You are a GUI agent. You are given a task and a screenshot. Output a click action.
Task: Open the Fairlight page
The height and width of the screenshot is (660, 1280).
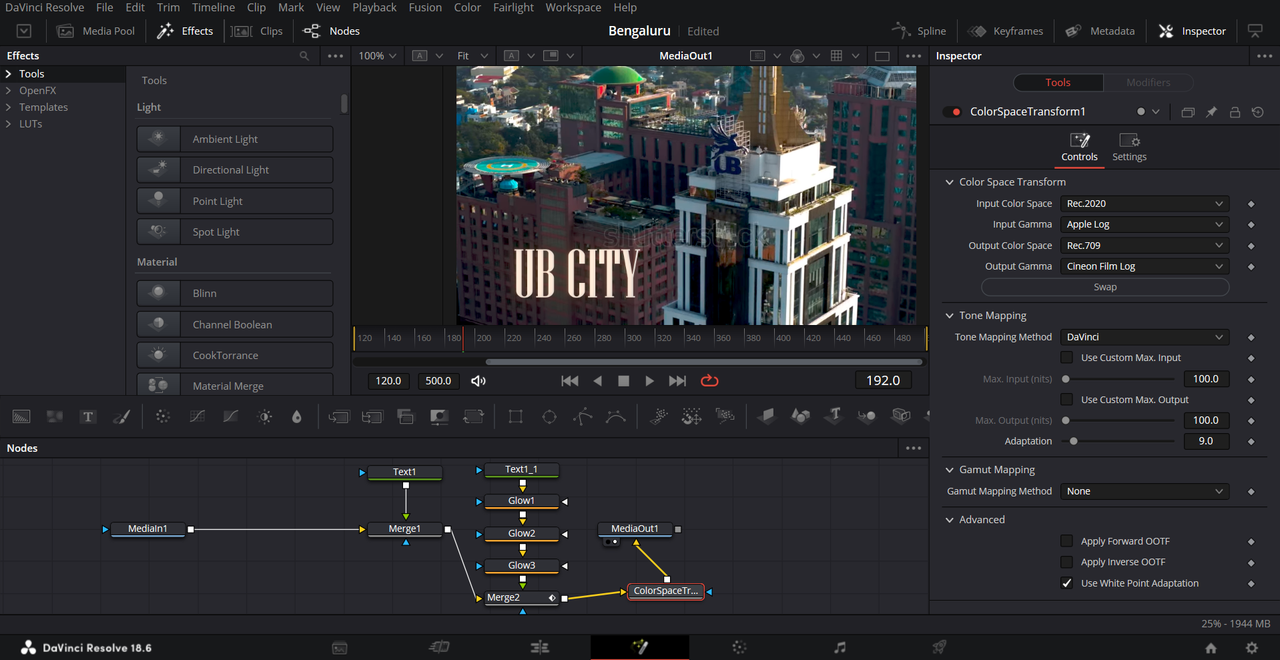click(840, 648)
